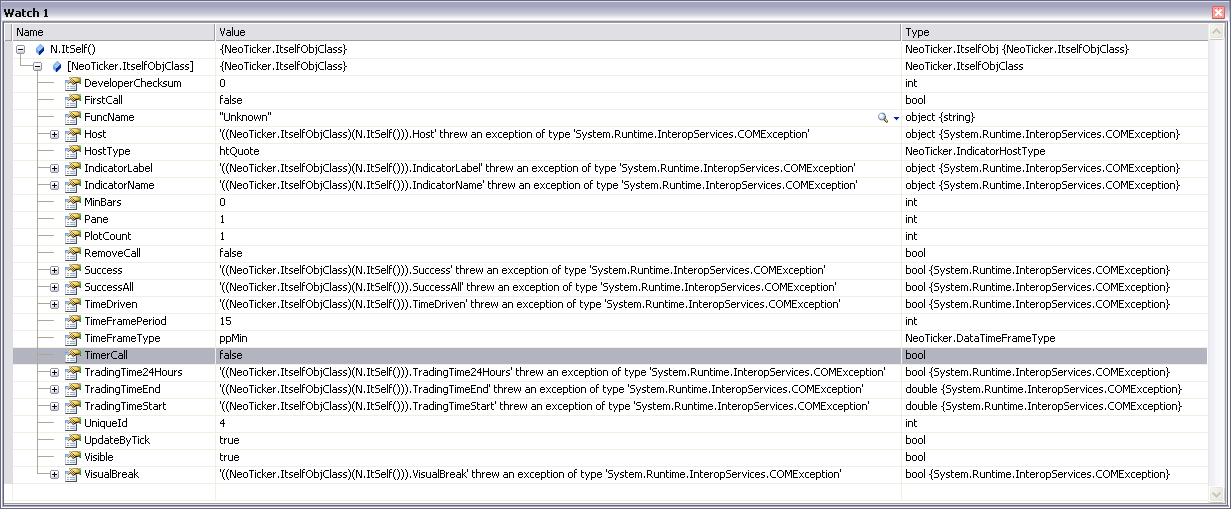The width and height of the screenshot is (1231, 509).
Task: Select the UpdateByTick value true
Action: click(229, 440)
